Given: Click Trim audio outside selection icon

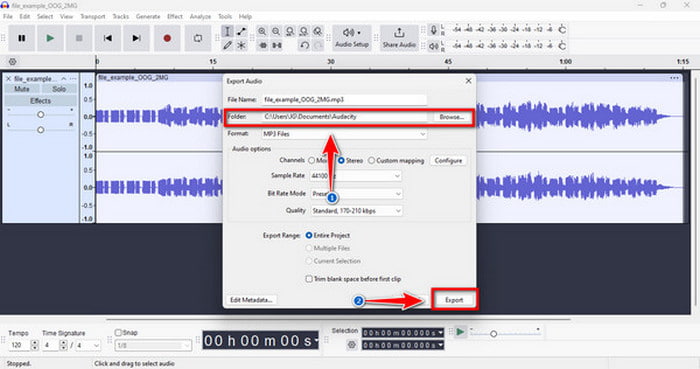Looking at the screenshot, I should (262, 45).
